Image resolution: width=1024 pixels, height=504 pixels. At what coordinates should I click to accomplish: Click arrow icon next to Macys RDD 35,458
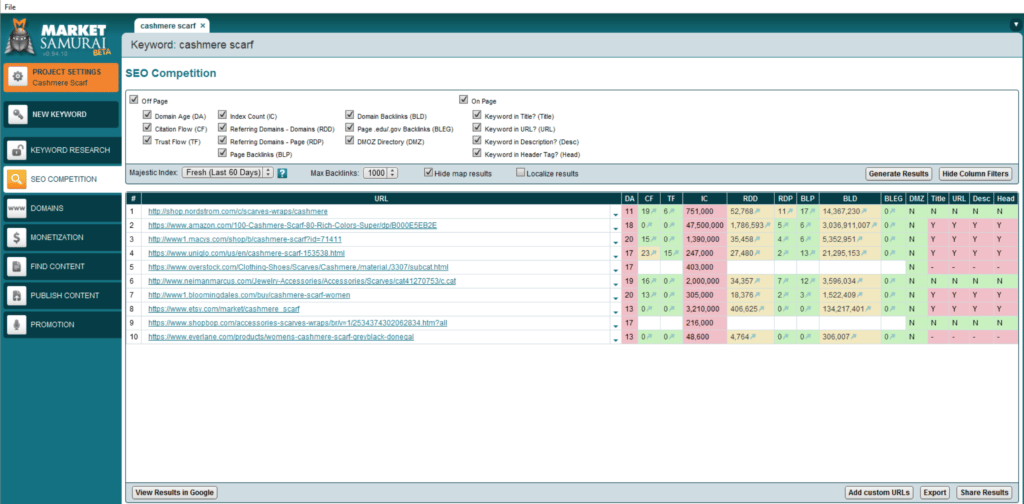point(756,240)
